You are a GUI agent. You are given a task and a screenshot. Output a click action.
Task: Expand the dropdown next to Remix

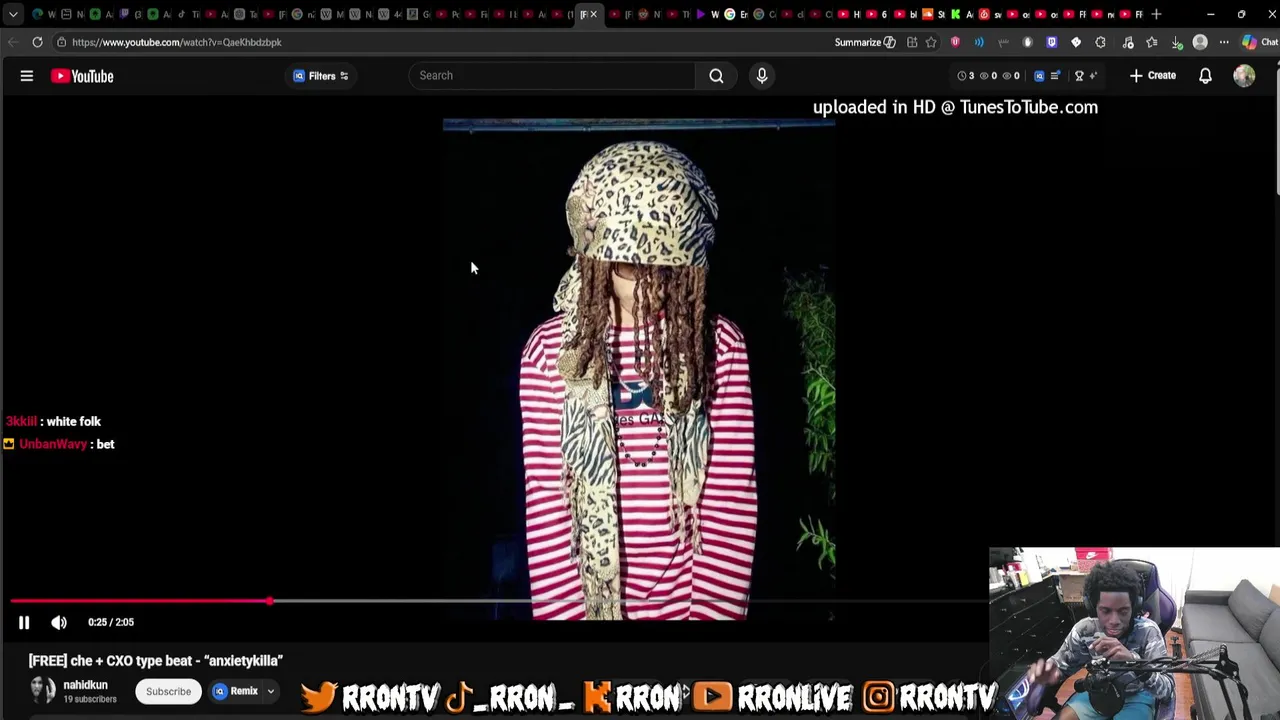(270, 691)
